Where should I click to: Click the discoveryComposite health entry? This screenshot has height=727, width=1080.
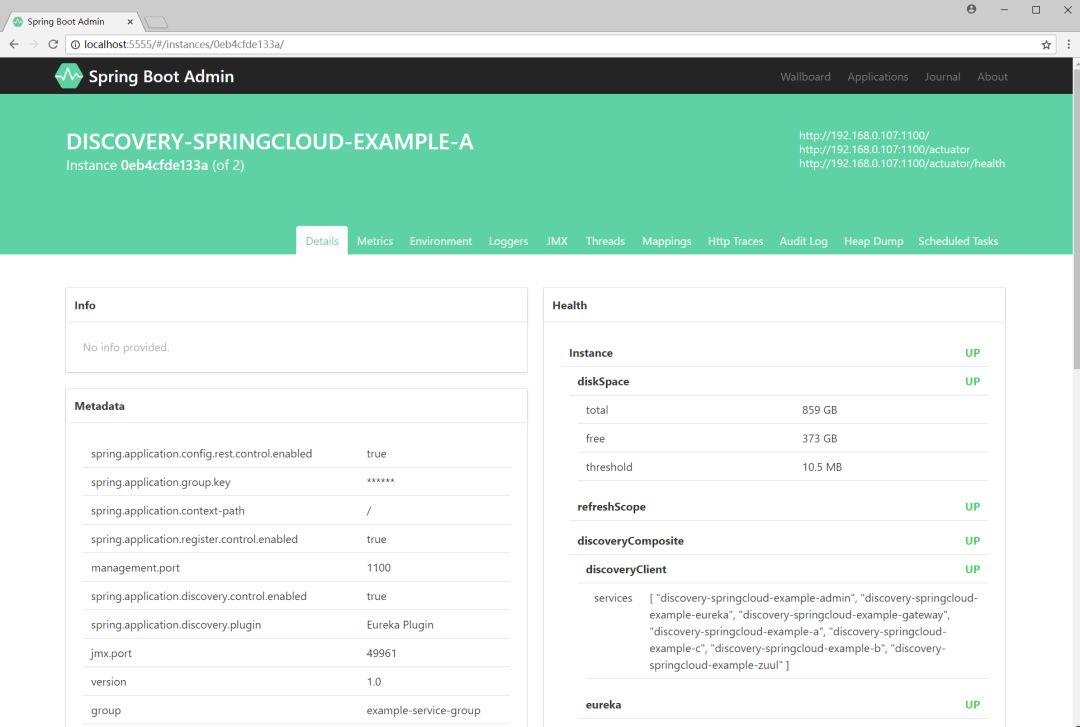pyautogui.click(x=630, y=541)
